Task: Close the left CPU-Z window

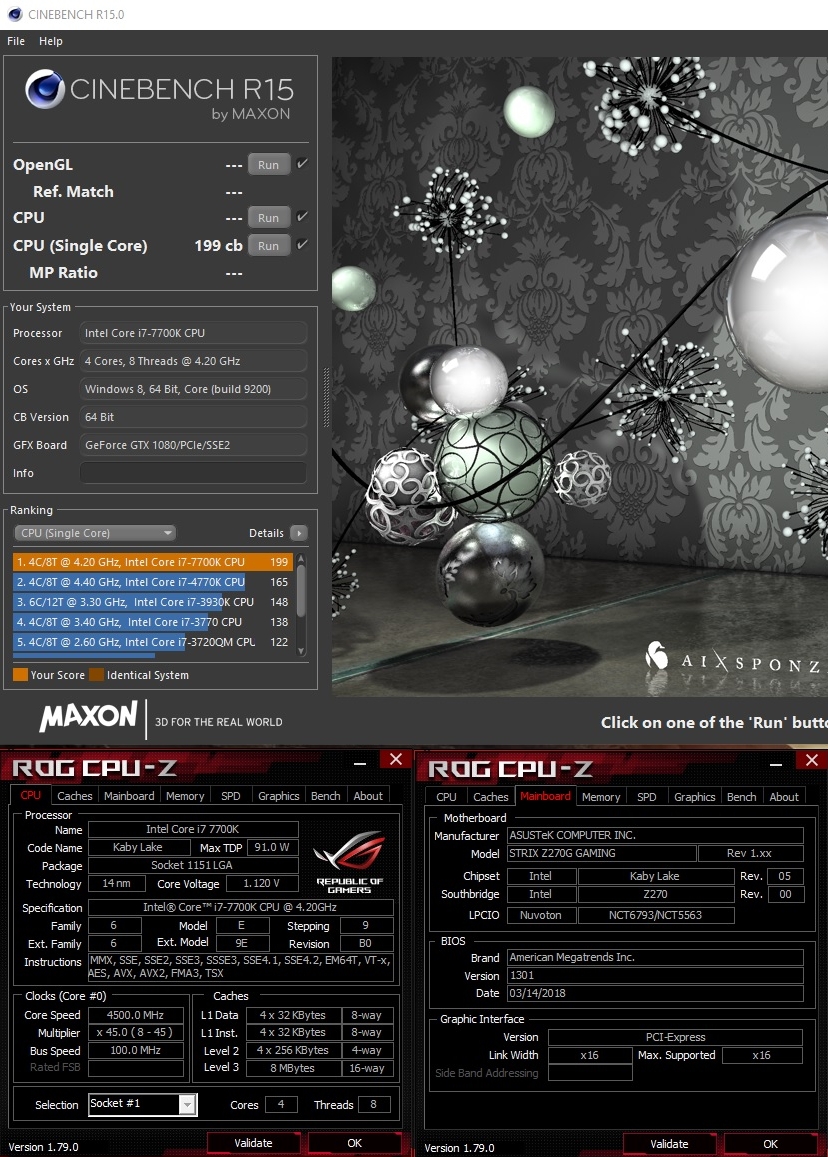Action: [x=396, y=759]
